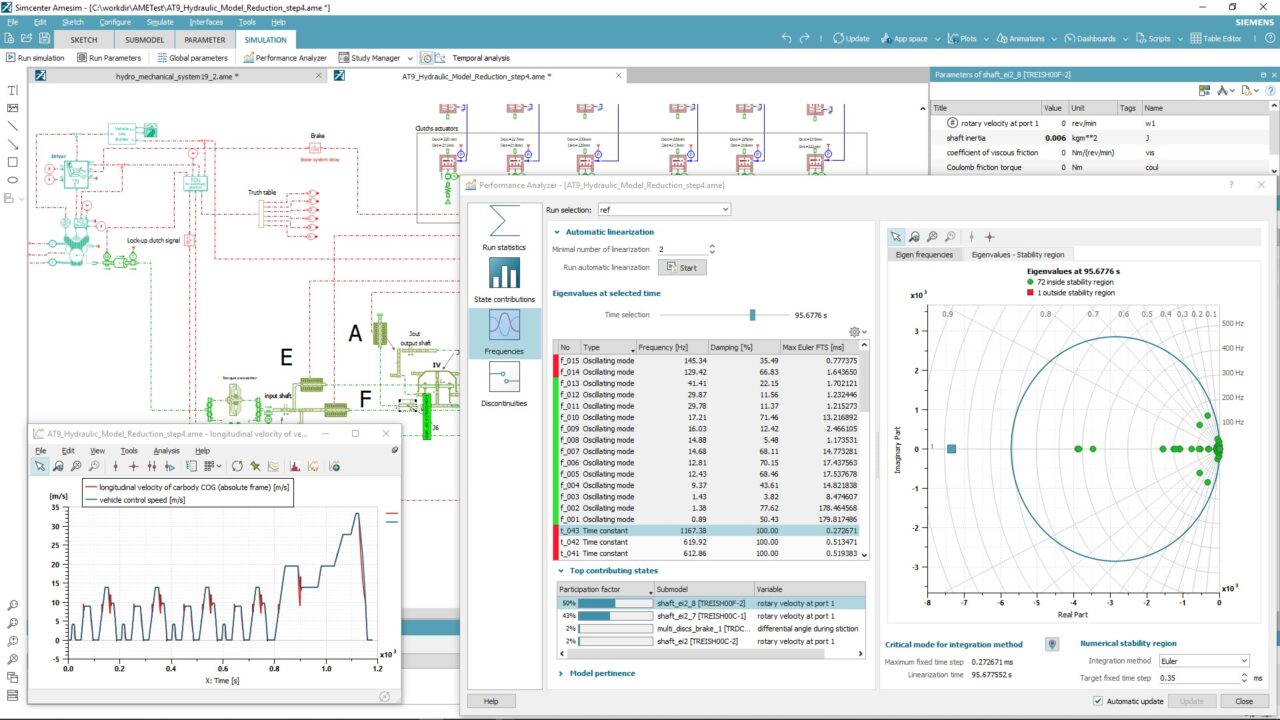Select the Run simulation icon
Viewport: 1280px width, 720px height.
pos(12,57)
